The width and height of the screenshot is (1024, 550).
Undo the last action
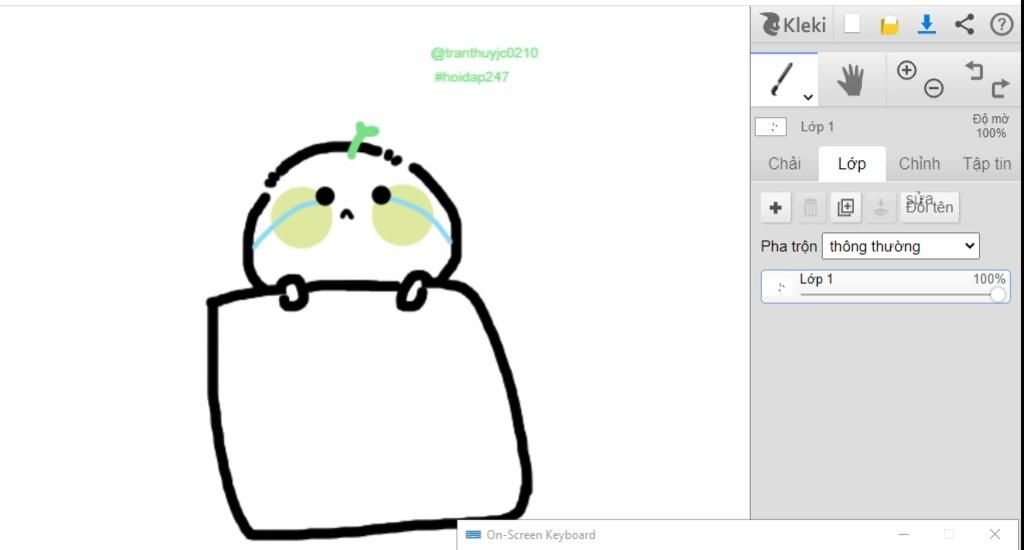pos(974,69)
